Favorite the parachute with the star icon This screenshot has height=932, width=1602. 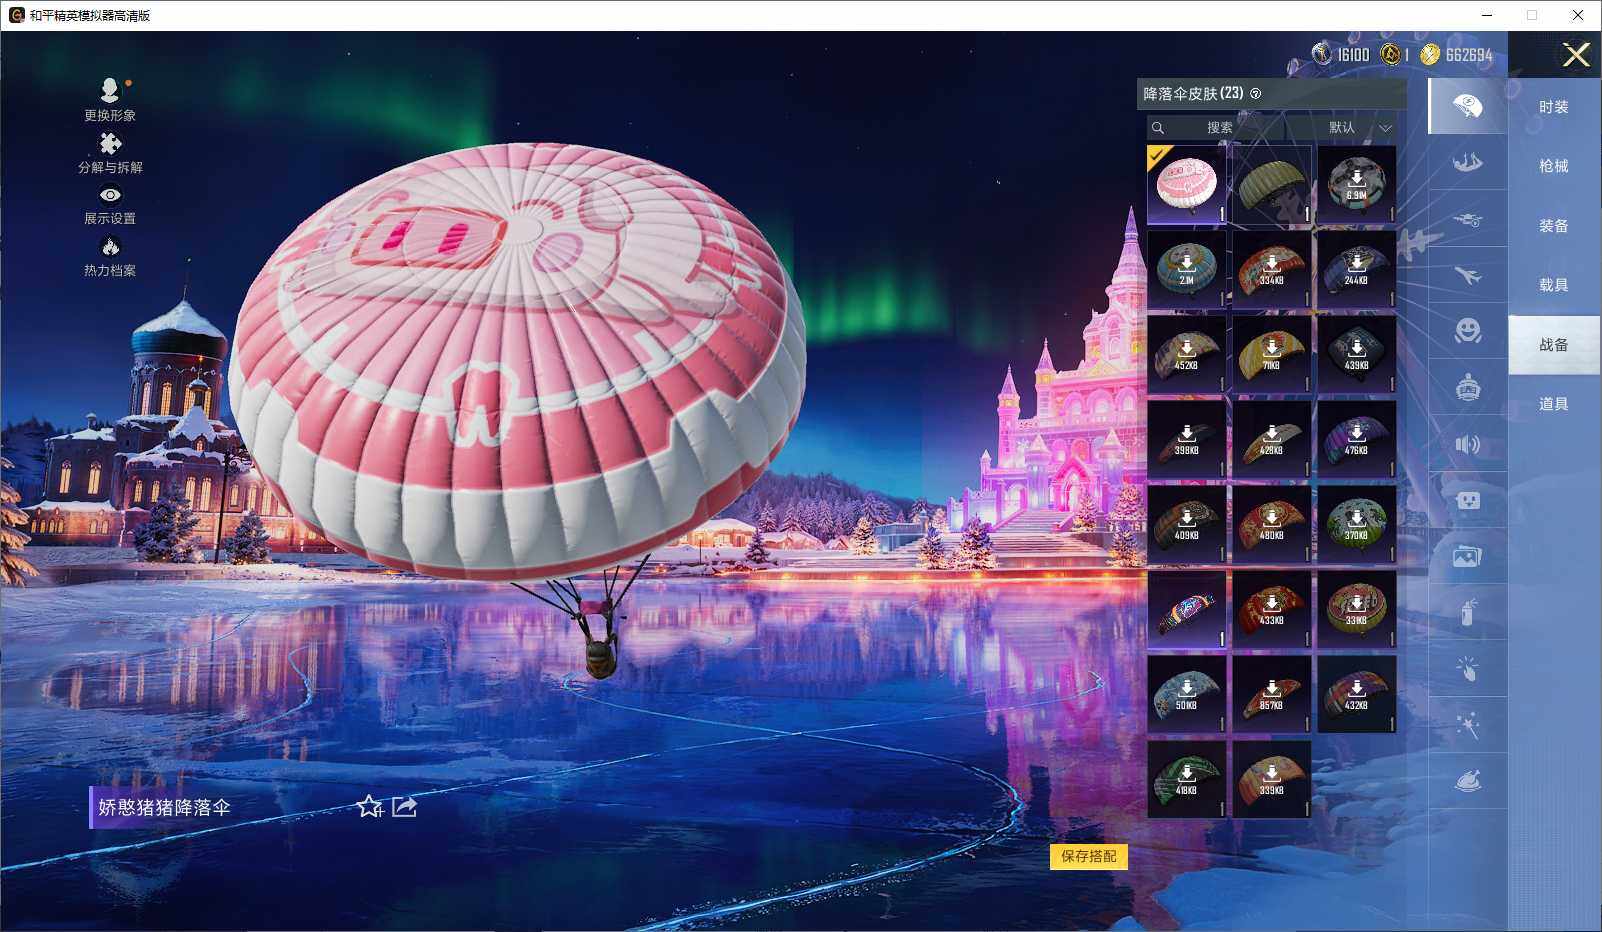click(x=369, y=806)
